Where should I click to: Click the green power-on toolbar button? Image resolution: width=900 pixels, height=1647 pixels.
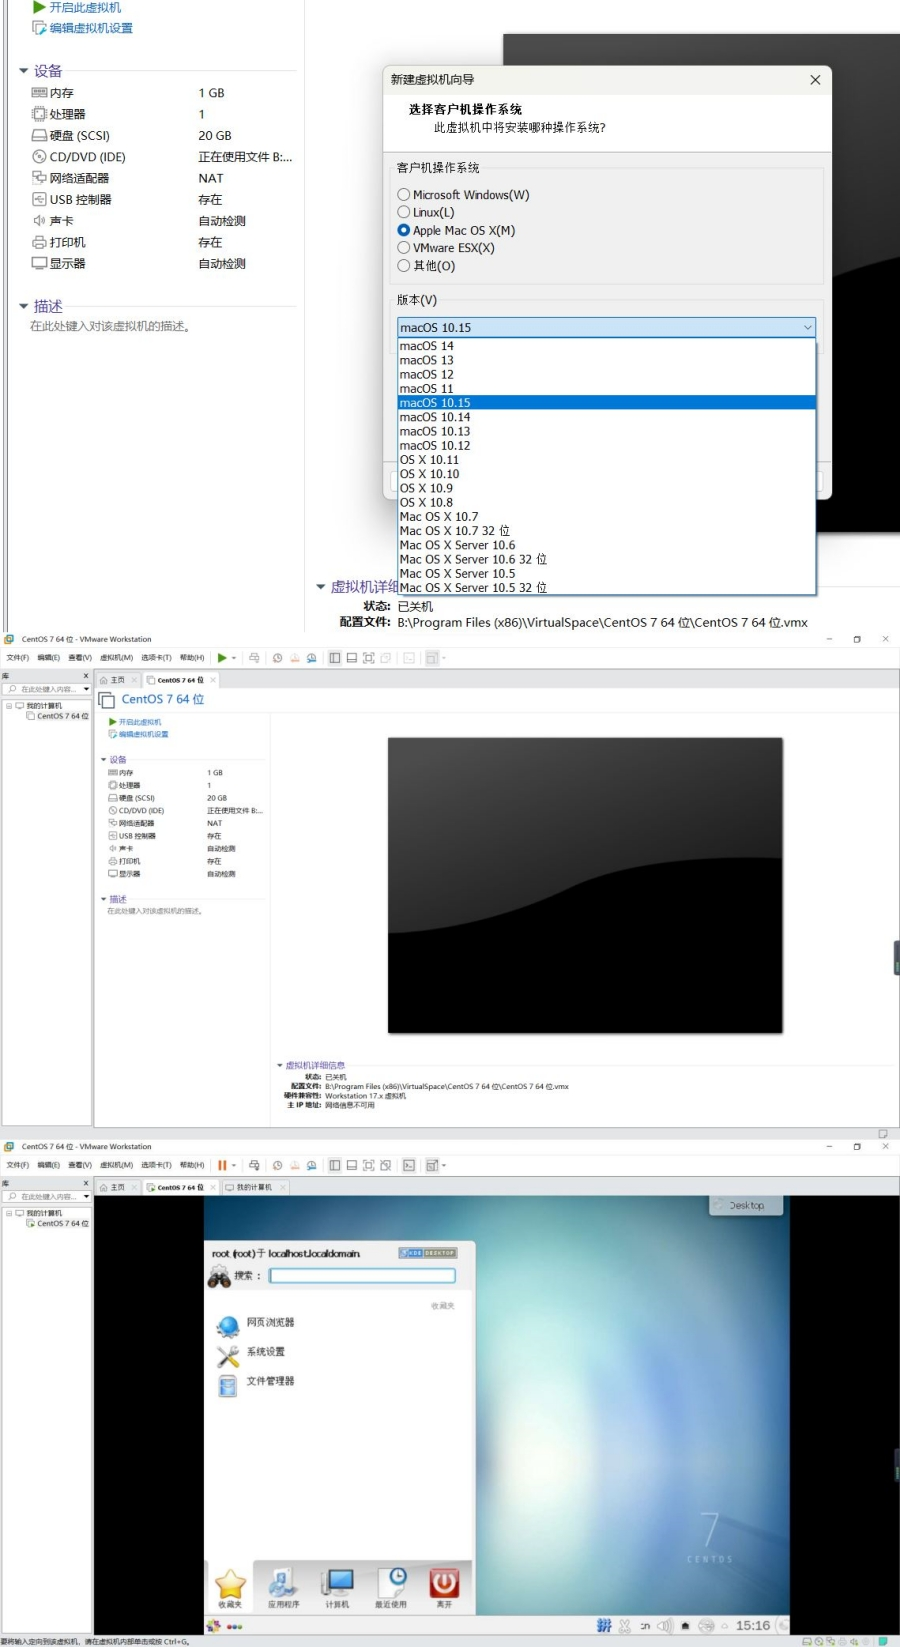click(222, 658)
